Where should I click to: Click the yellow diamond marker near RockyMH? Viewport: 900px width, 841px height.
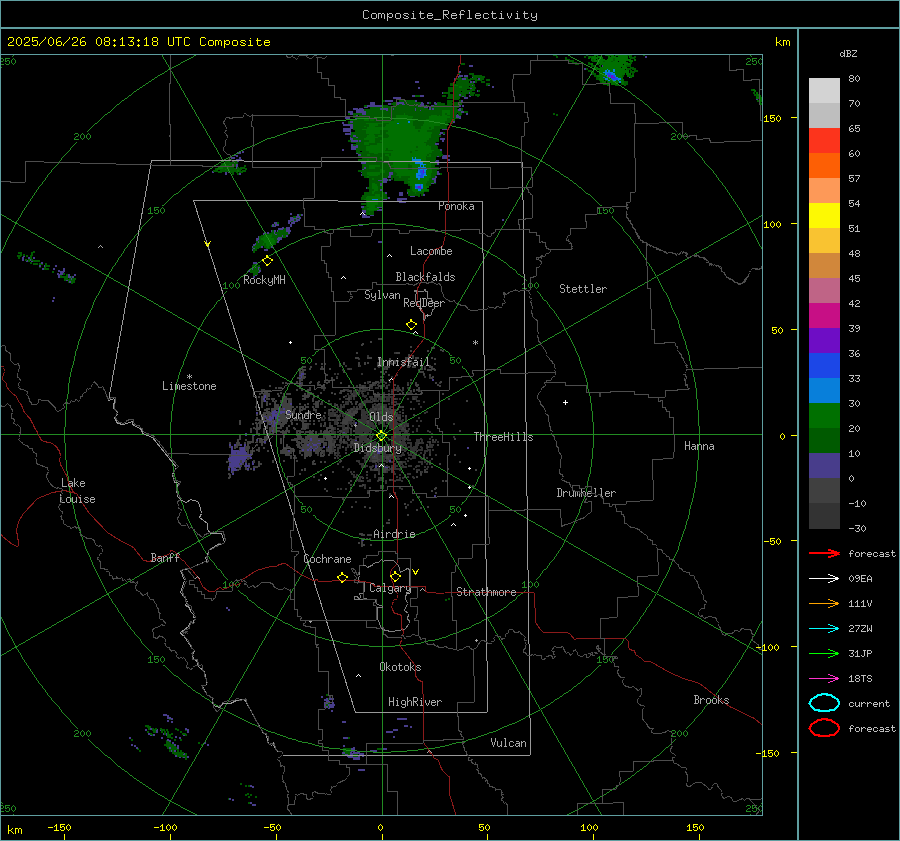267,261
